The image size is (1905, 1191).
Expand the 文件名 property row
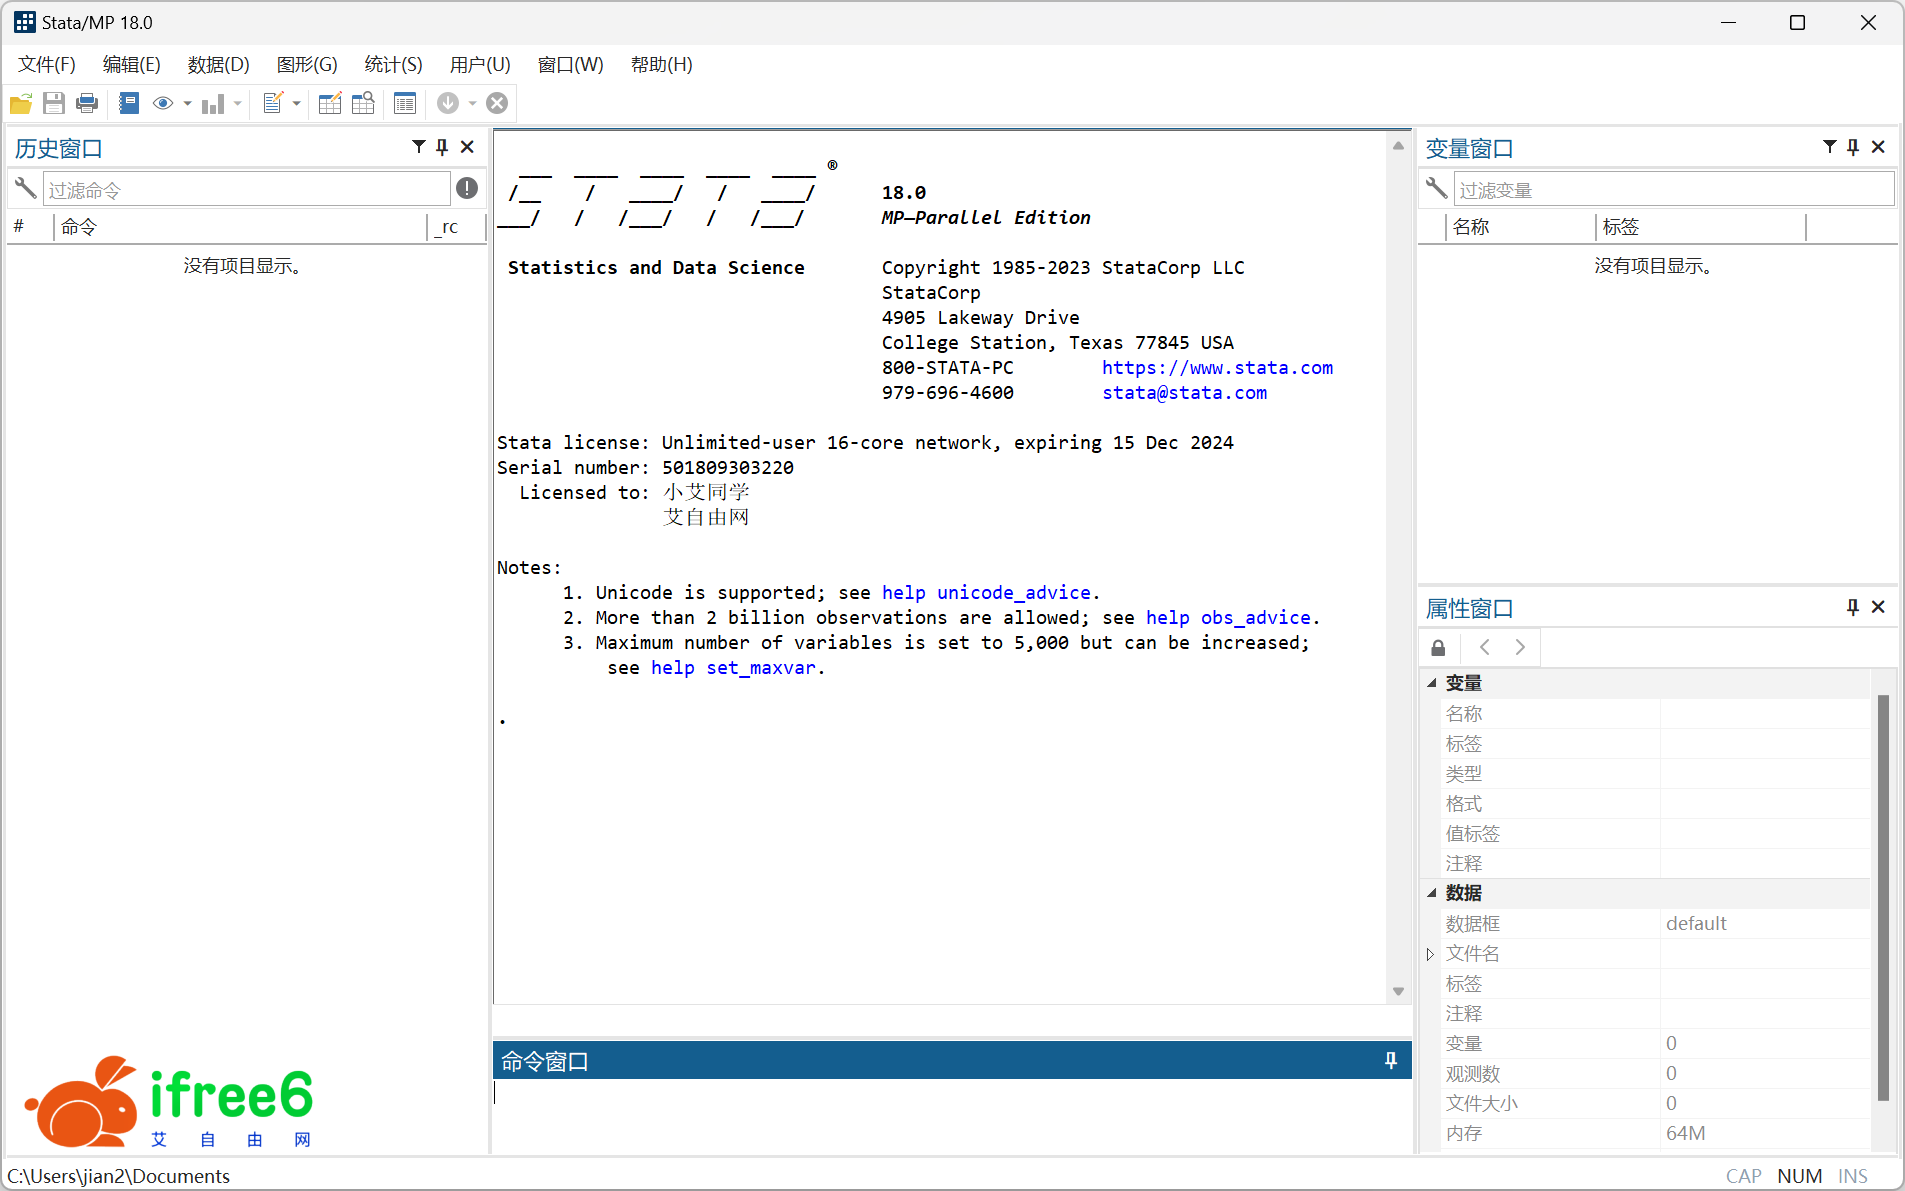click(1430, 954)
